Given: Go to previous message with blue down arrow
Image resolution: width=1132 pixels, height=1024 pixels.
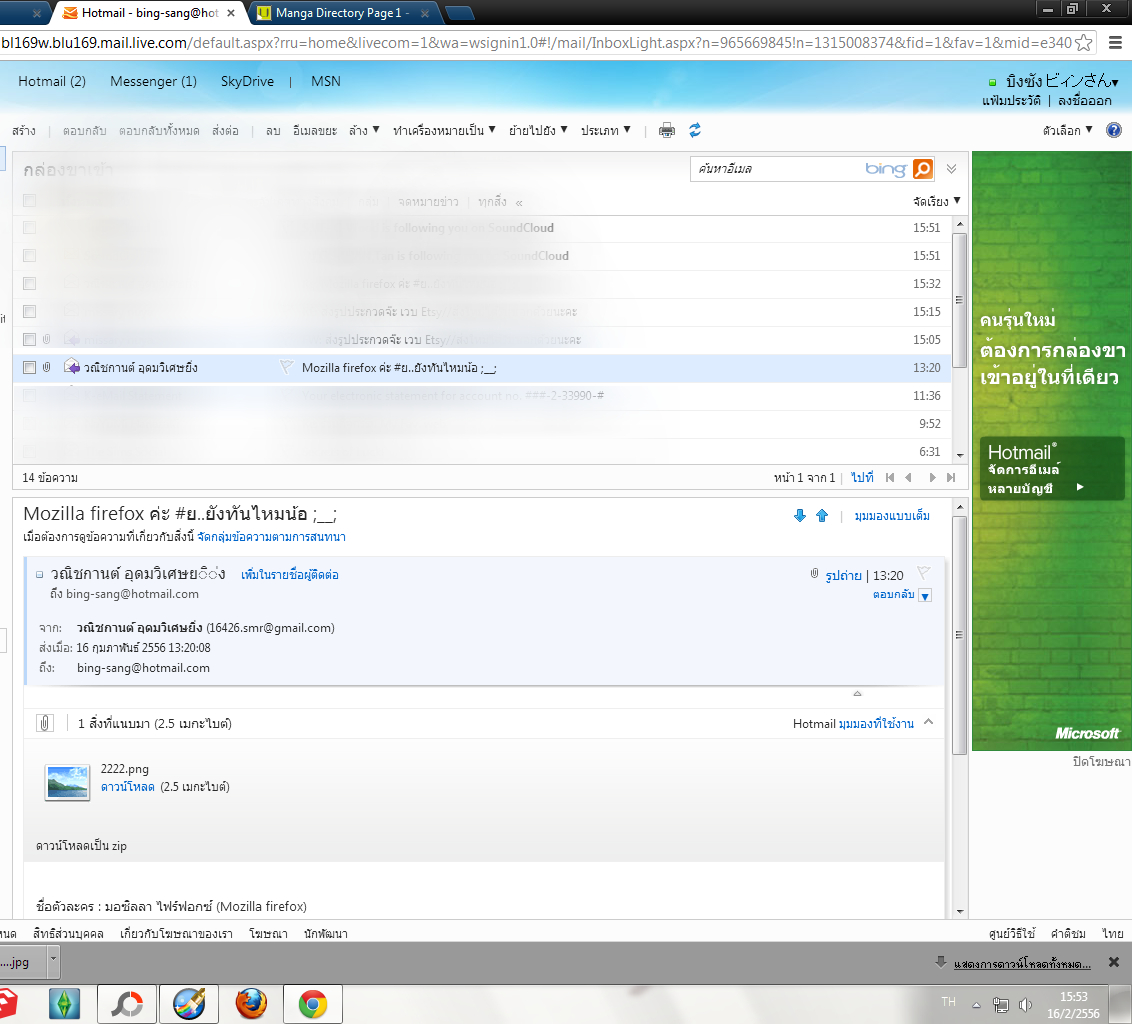Looking at the screenshot, I should coord(800,516).
